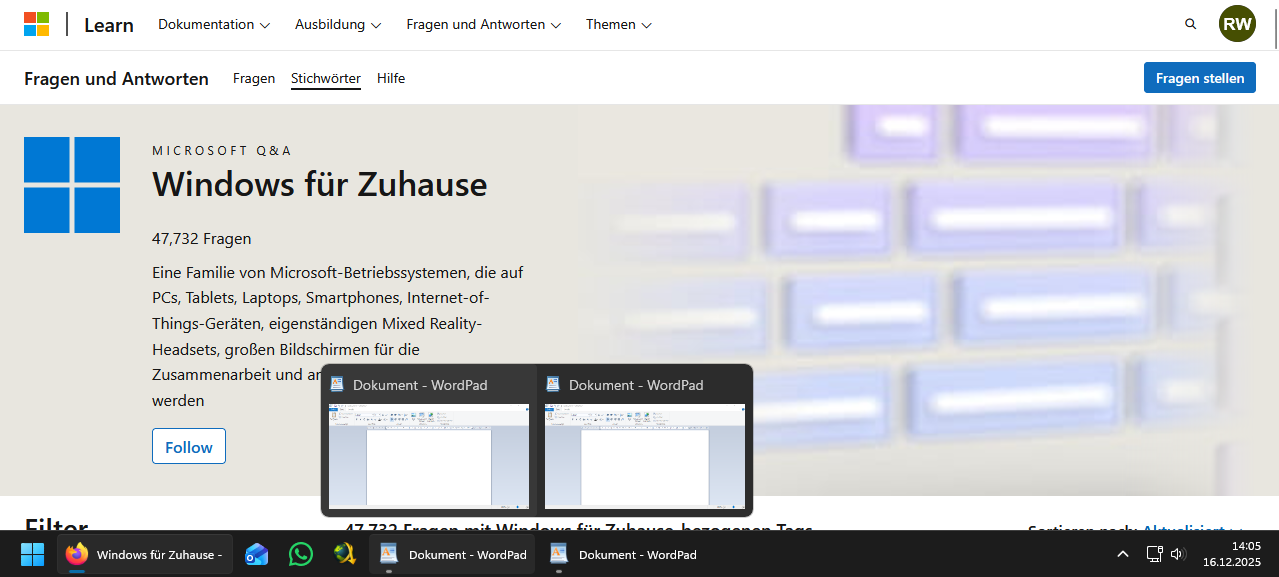Click the speaker icon in the system tray
Screen dimensions: 1279x577
point(1177,554)
